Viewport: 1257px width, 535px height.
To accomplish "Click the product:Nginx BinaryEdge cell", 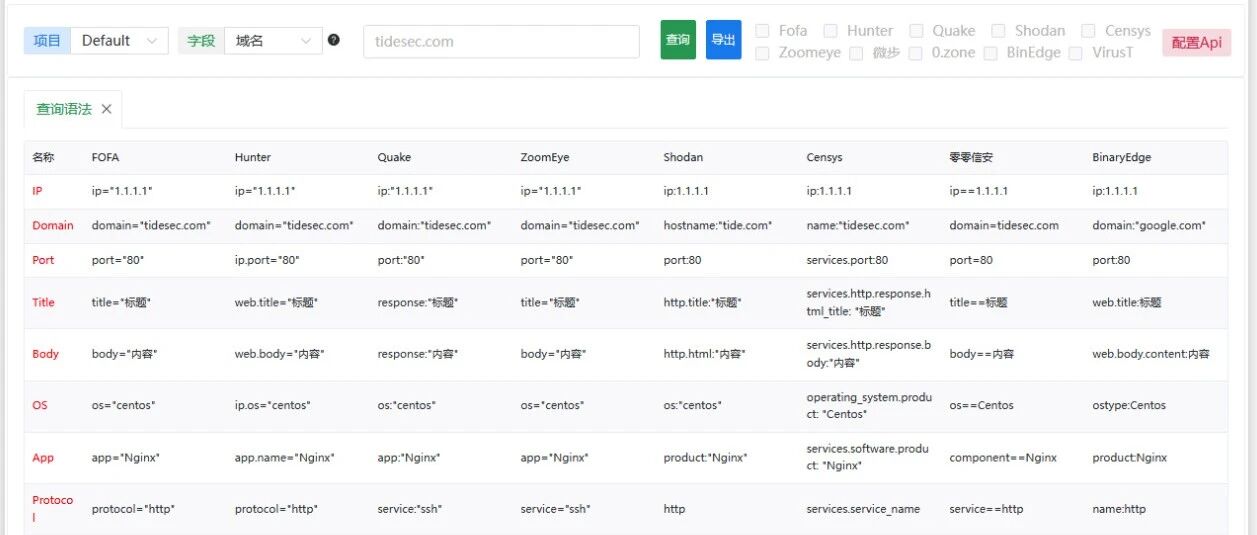I will pos(1130,457).
